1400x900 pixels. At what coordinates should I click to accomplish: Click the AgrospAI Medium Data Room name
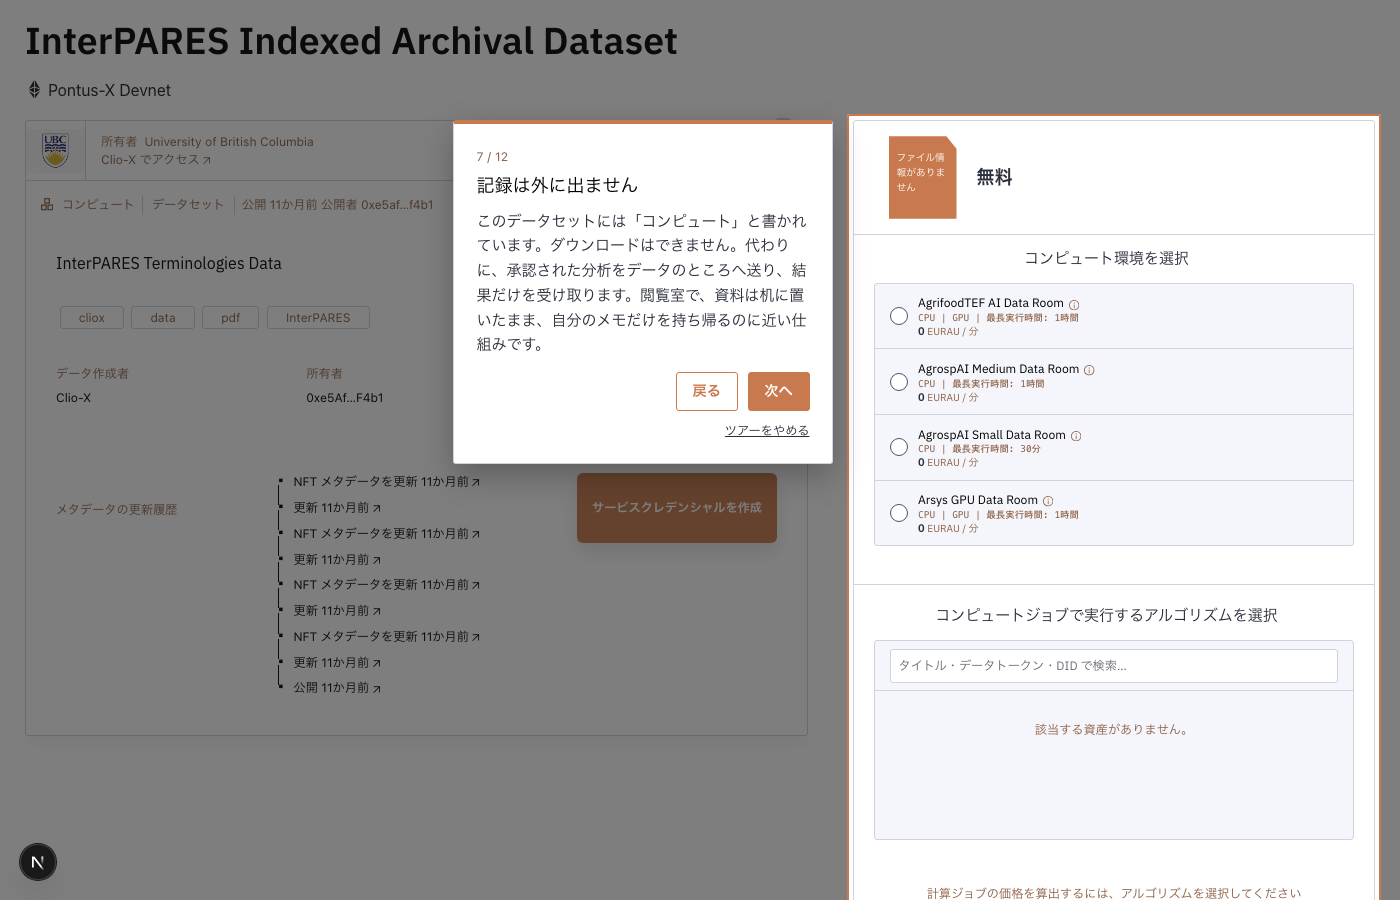pos(999,369)
